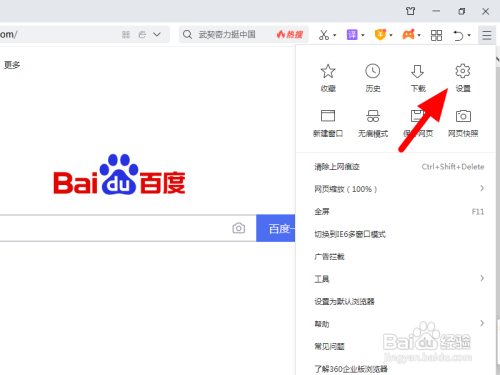Image resolution: width=500 pixels, height=375 pixels.
Task: Click the camera icon in Baidu search box
Action: tap(238, 228)
